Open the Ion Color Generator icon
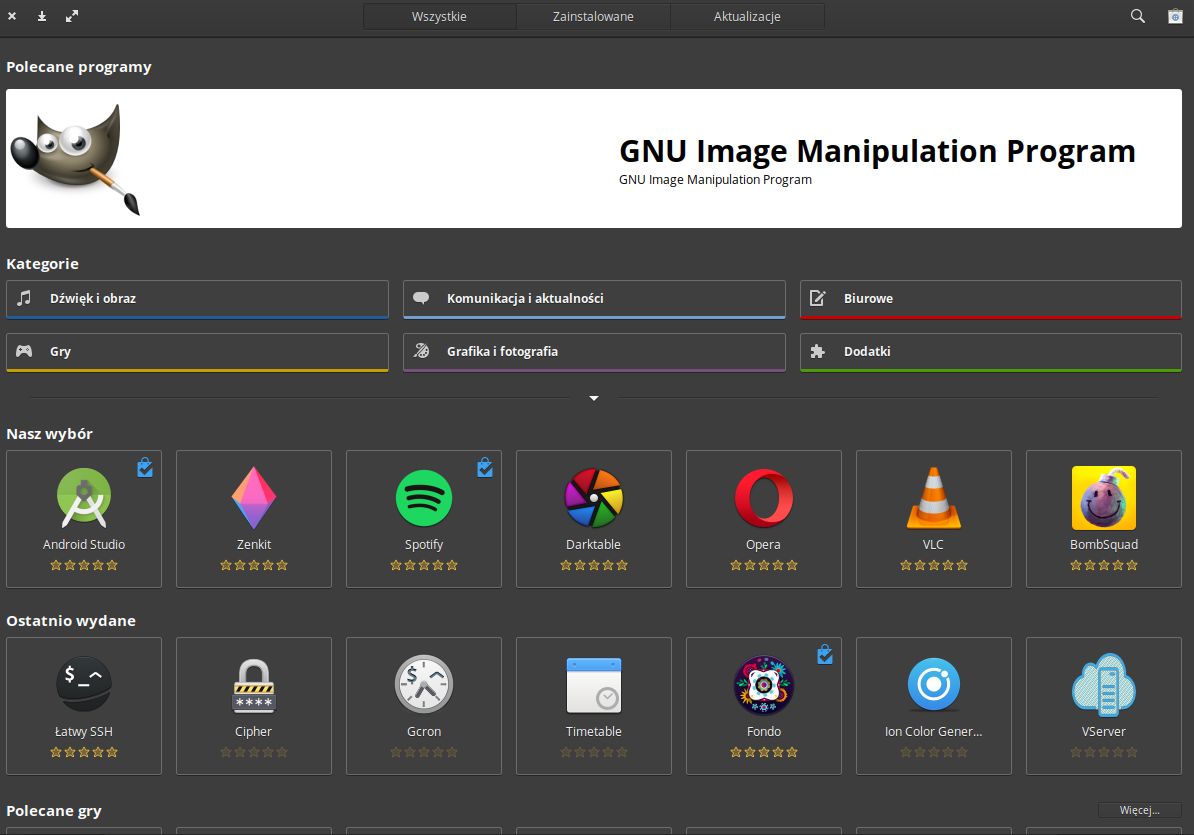Viewport: 1194px width, 835px height. (934, 684)
